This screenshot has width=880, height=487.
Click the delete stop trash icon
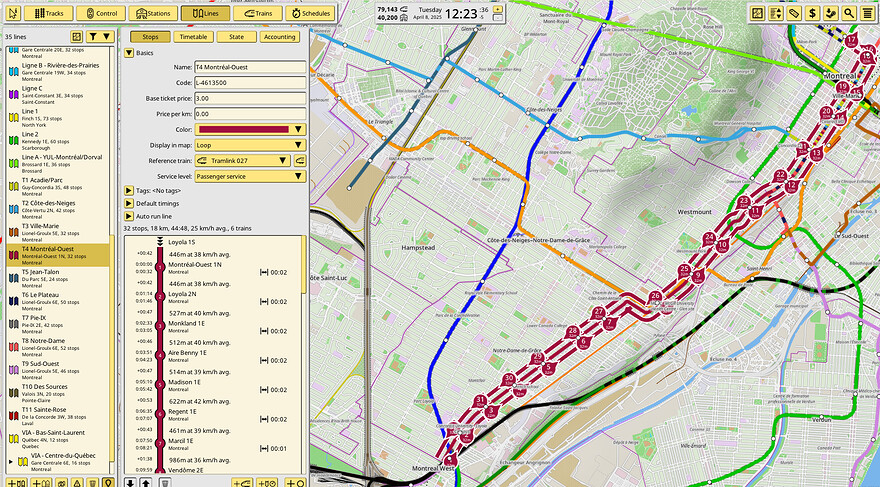[x=164, y=483]
